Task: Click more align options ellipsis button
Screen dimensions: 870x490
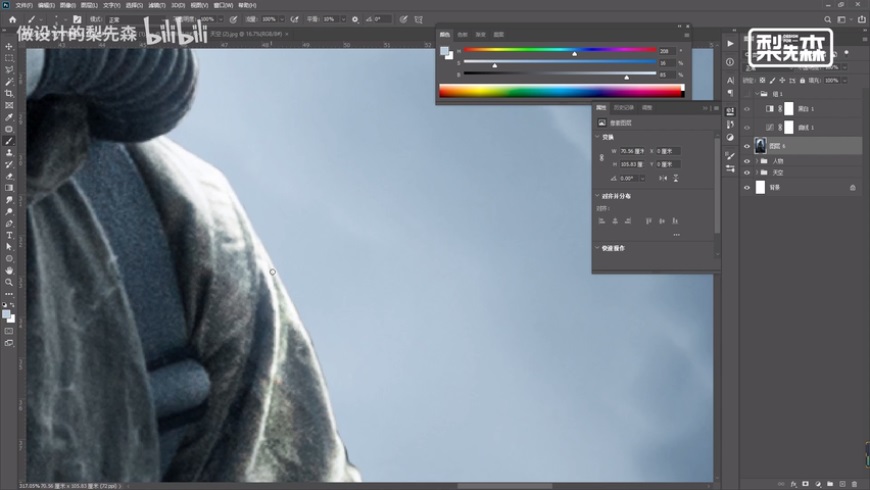Action: click(x=676, y=235)
